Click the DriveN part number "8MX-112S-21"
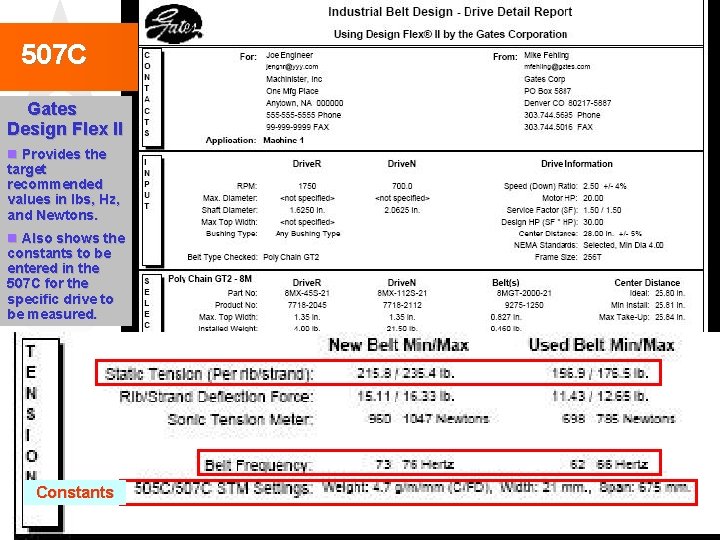The width and height of the screenshot is (720, 540). pos(402,293)
